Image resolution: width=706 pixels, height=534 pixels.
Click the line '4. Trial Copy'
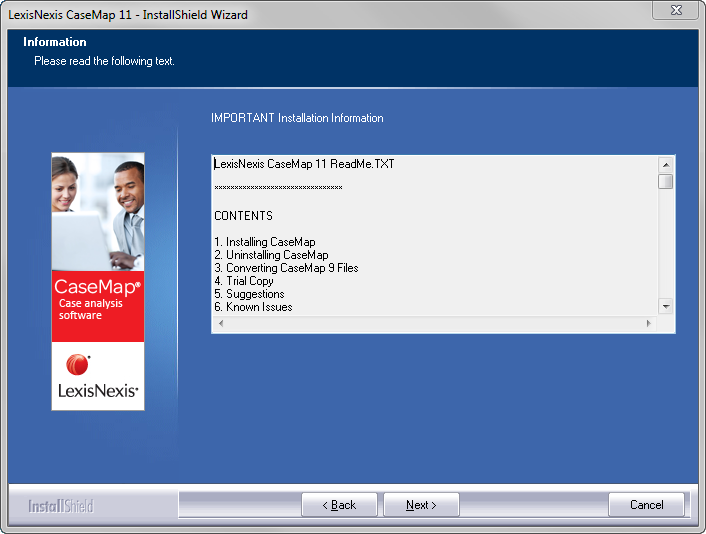click(x=244, y=281)
